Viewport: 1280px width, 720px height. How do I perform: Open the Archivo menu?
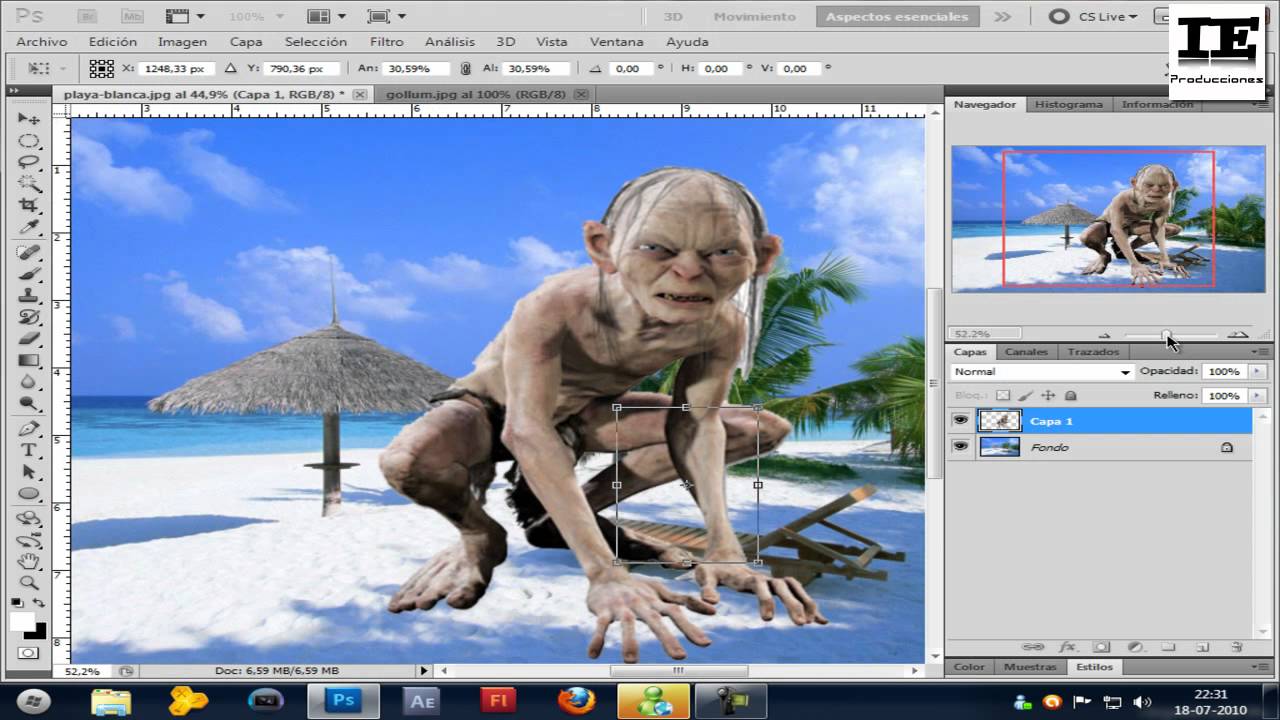[x=42, y=42]
